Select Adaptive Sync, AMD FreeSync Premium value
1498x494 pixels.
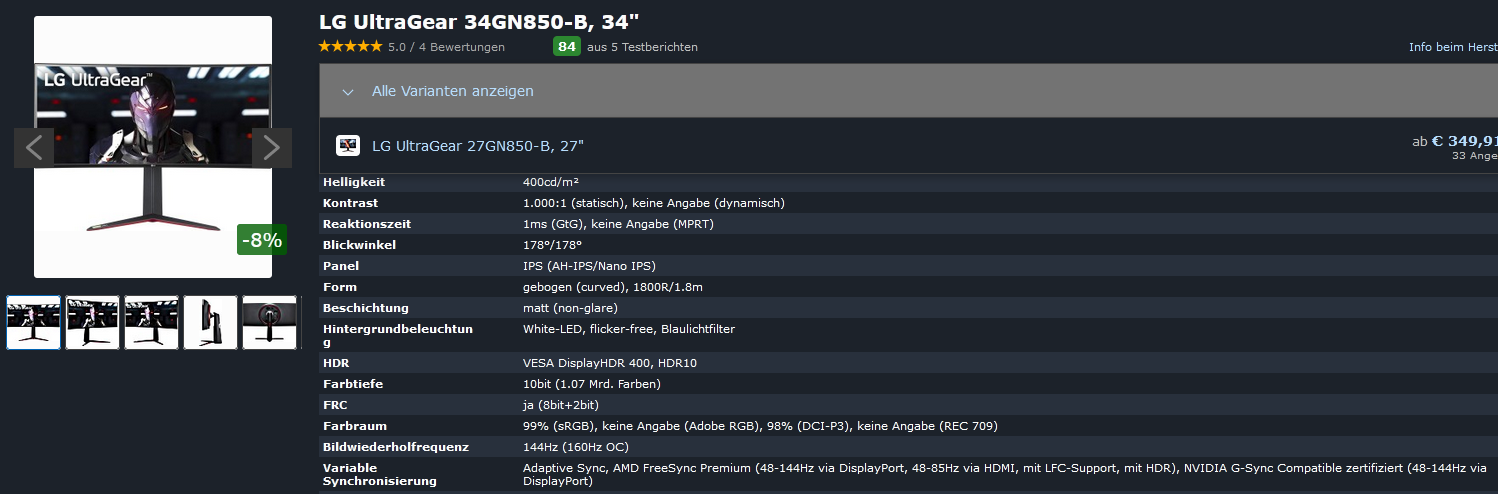[1004, 474]
